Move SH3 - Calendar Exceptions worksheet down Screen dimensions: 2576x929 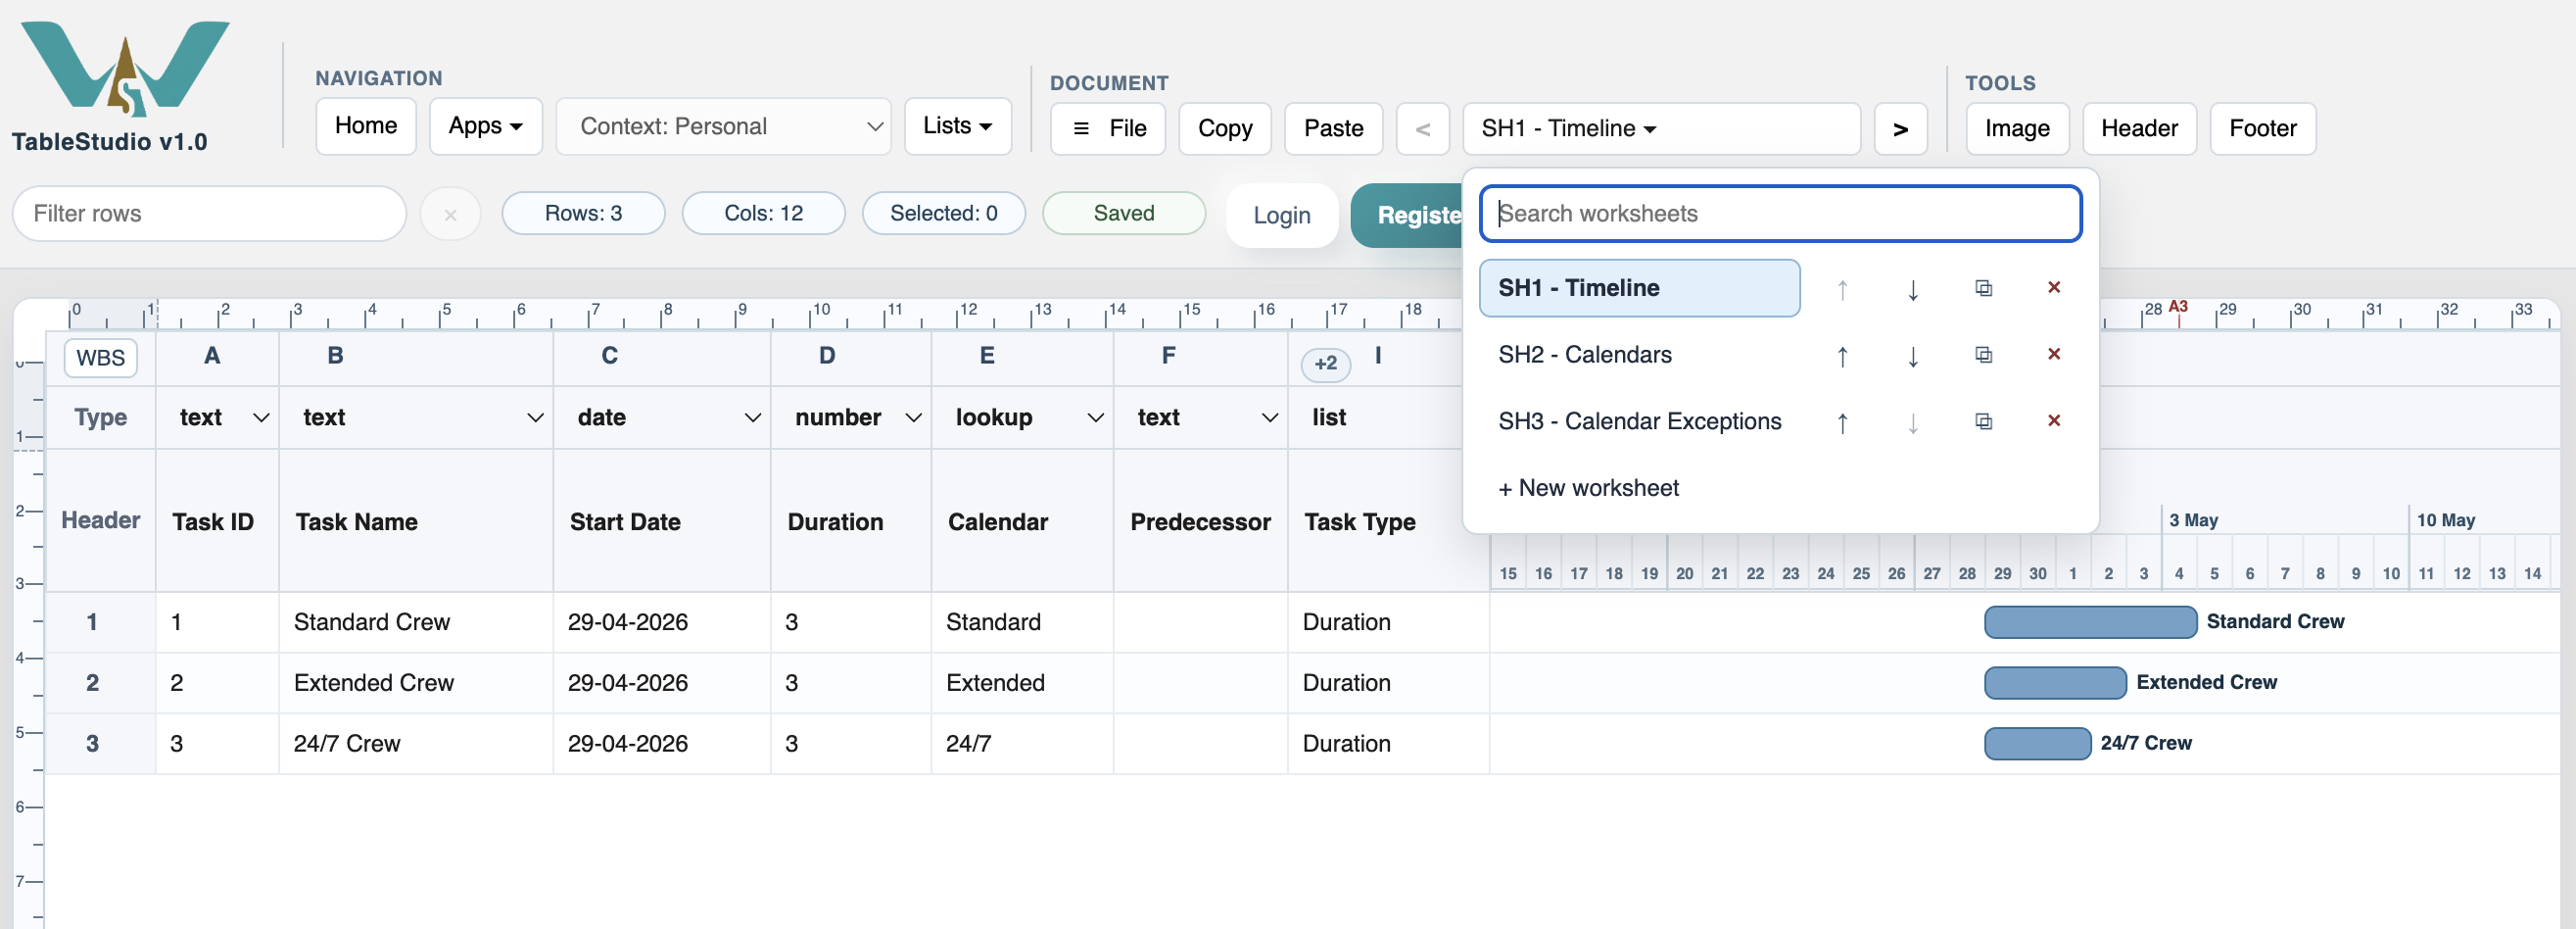(1912, 423)
